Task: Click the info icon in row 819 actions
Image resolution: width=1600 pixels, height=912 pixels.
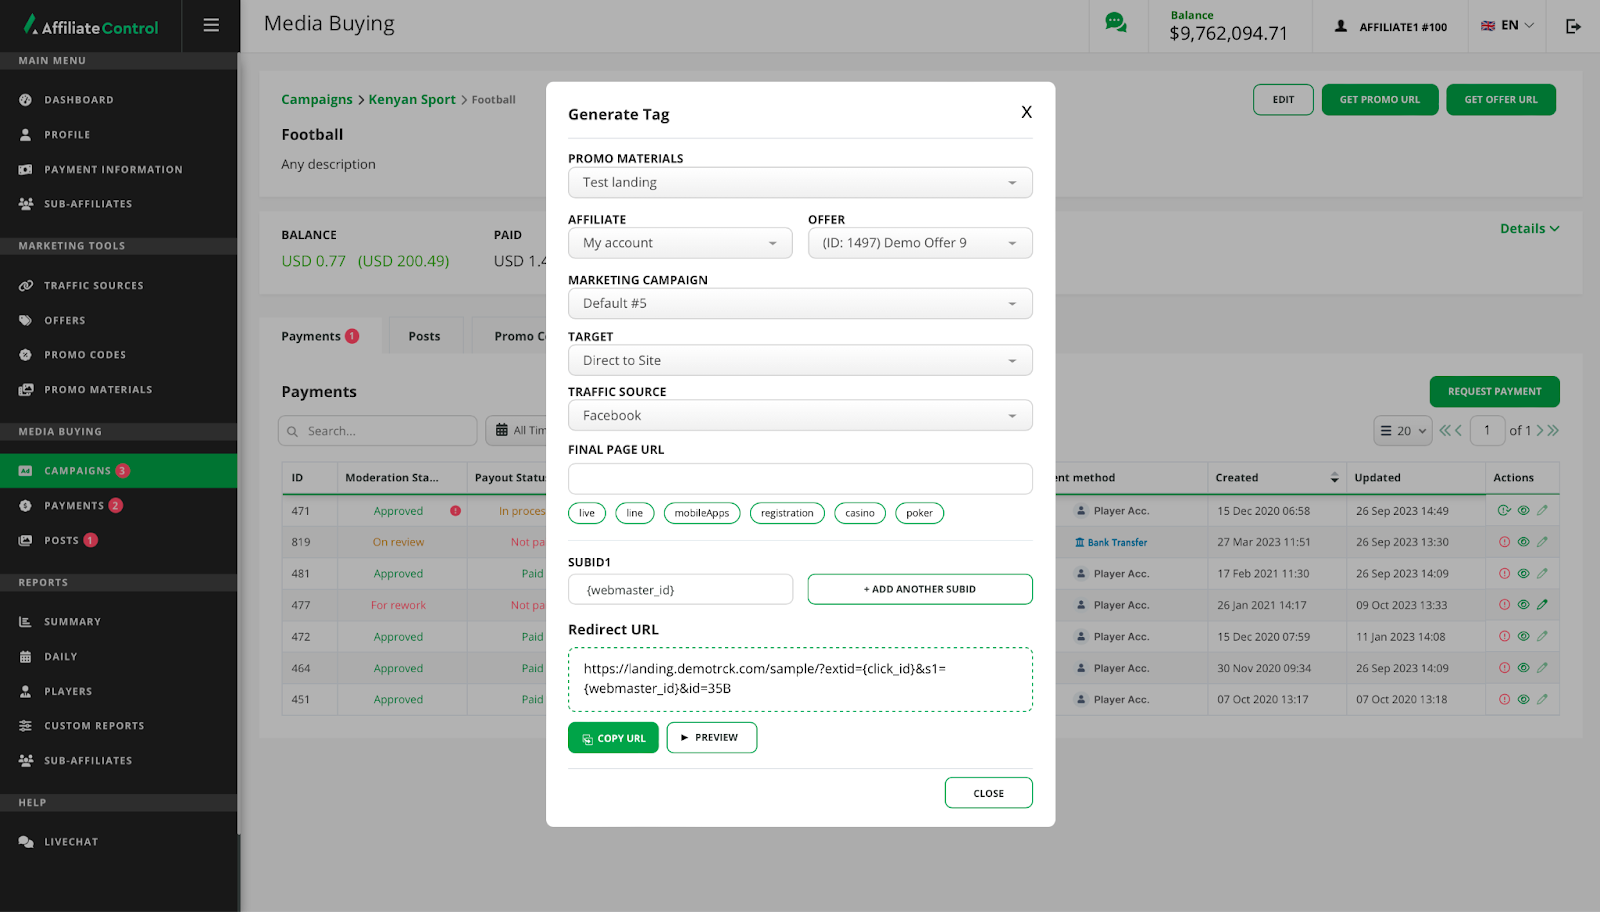Action: (1504, 542)
